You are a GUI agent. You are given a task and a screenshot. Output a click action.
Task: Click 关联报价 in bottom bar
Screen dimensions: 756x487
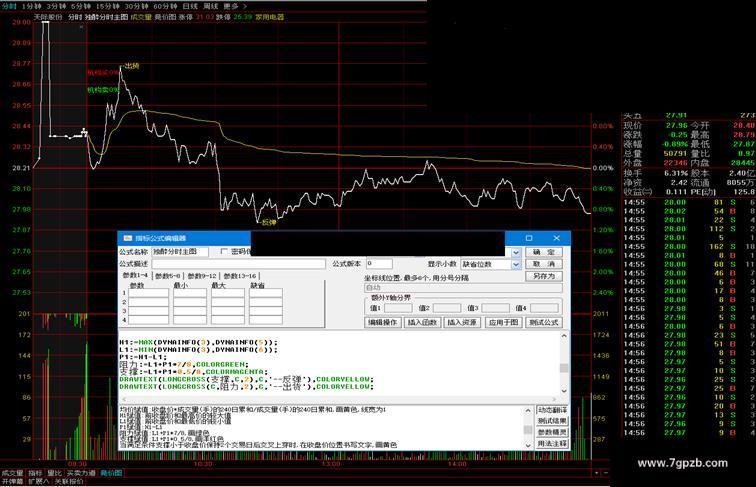point(68,481)
